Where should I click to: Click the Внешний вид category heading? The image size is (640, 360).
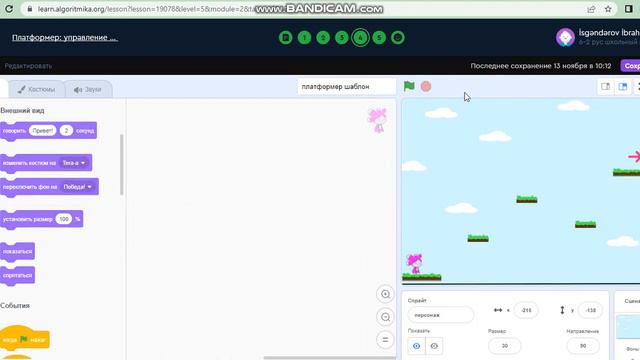tap(22, 111)
